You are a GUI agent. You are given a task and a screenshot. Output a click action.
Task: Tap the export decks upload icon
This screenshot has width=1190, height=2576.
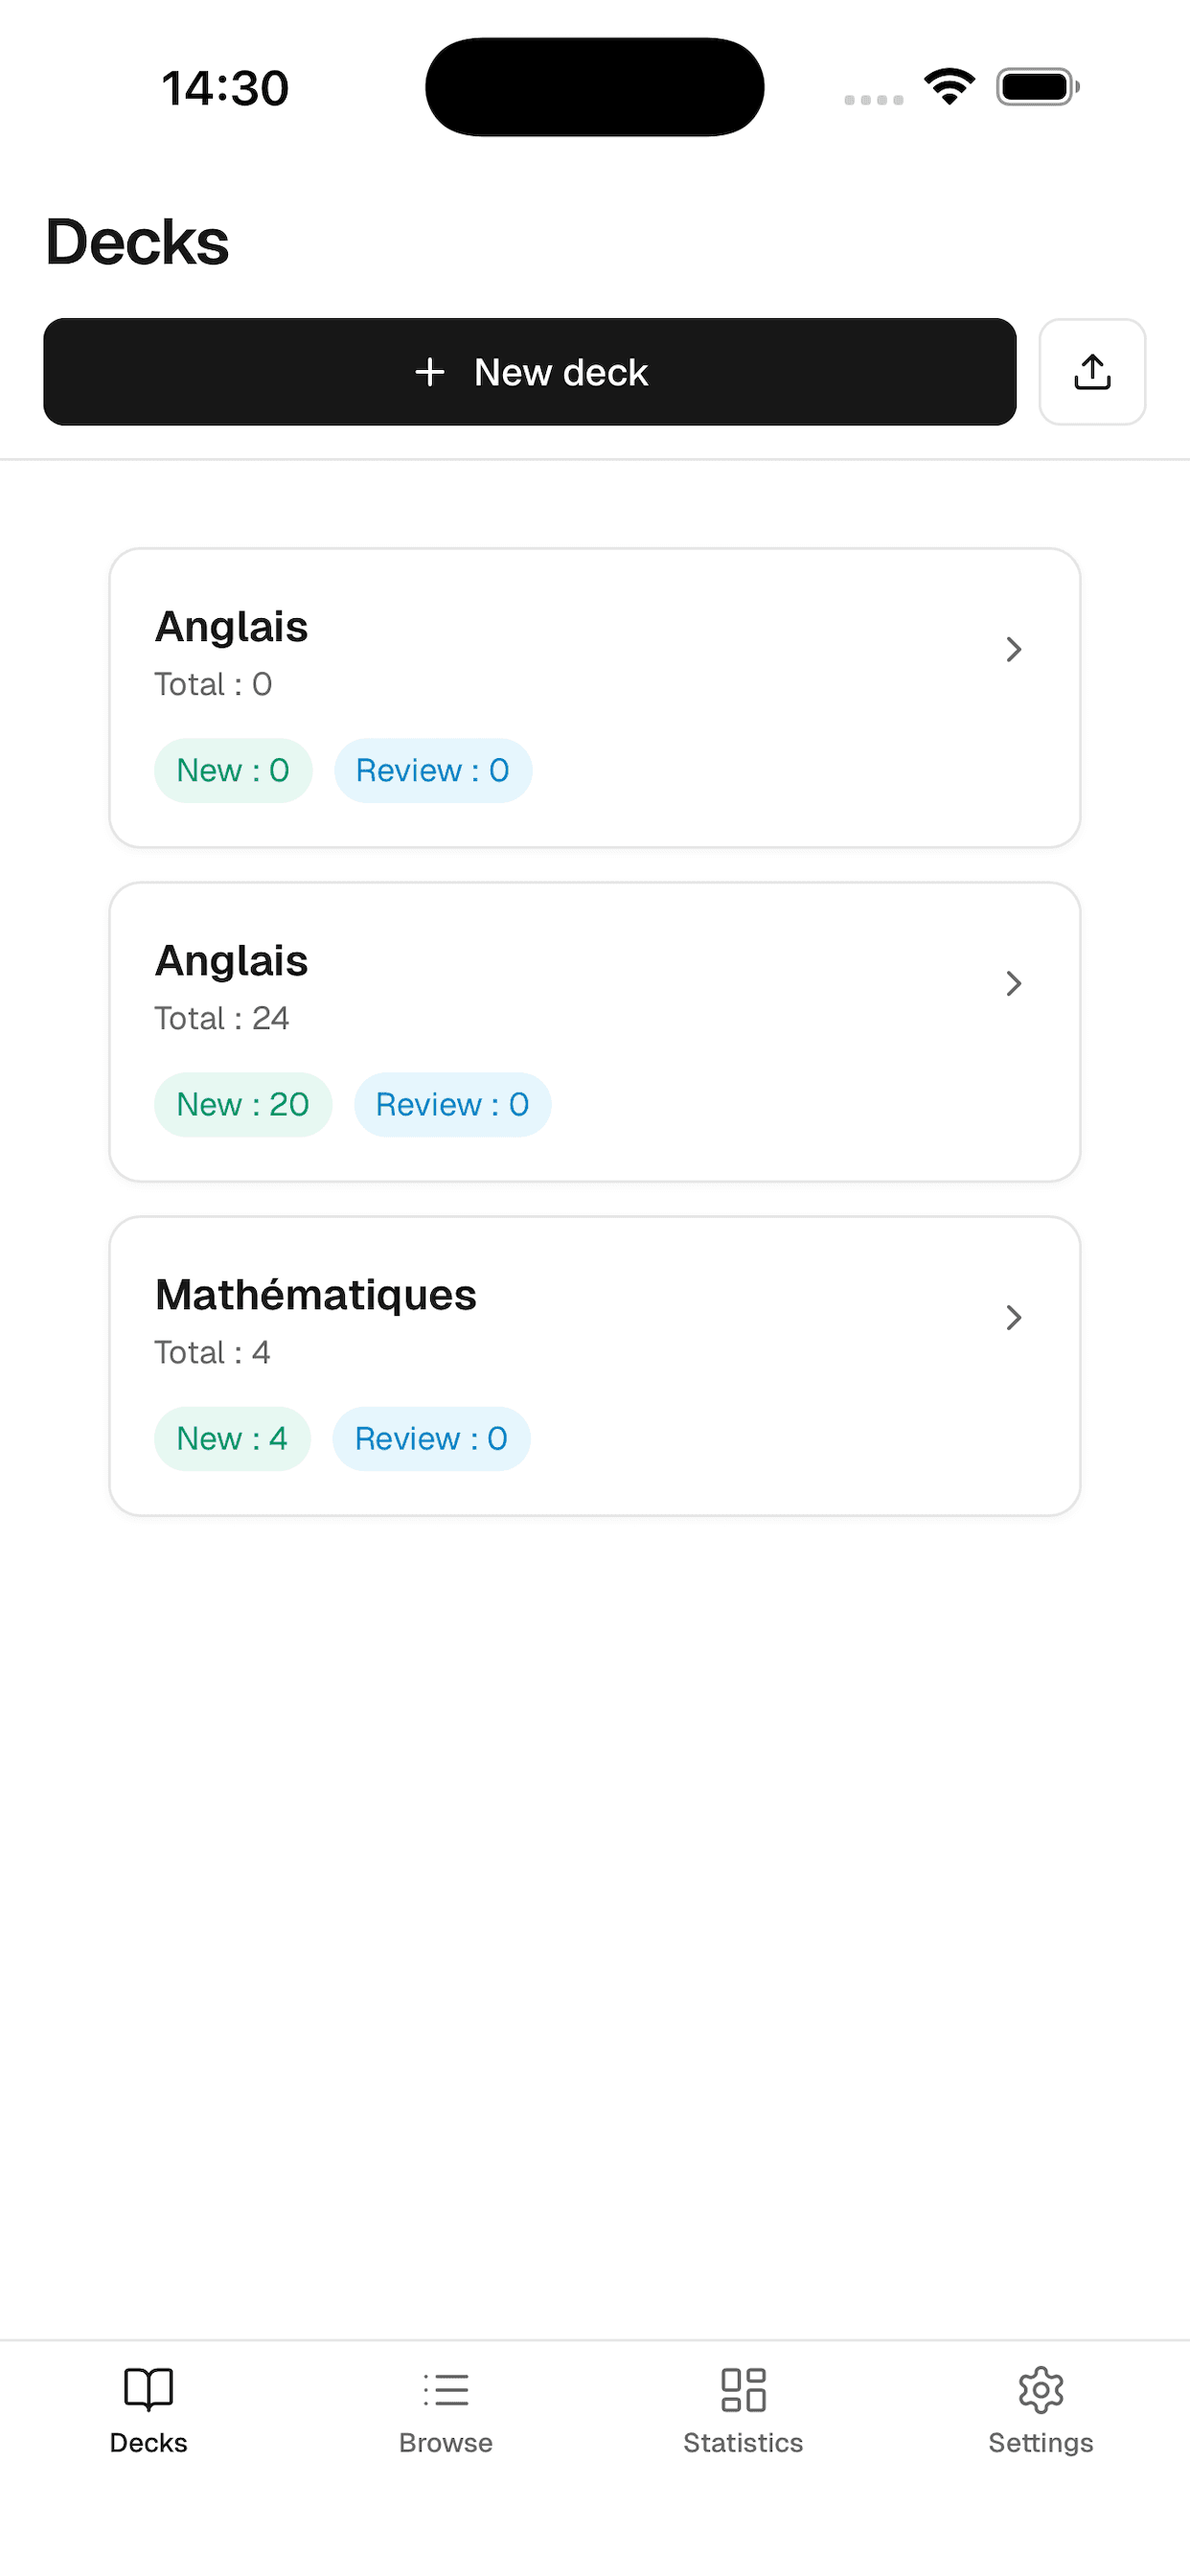tap(1092, 372)
